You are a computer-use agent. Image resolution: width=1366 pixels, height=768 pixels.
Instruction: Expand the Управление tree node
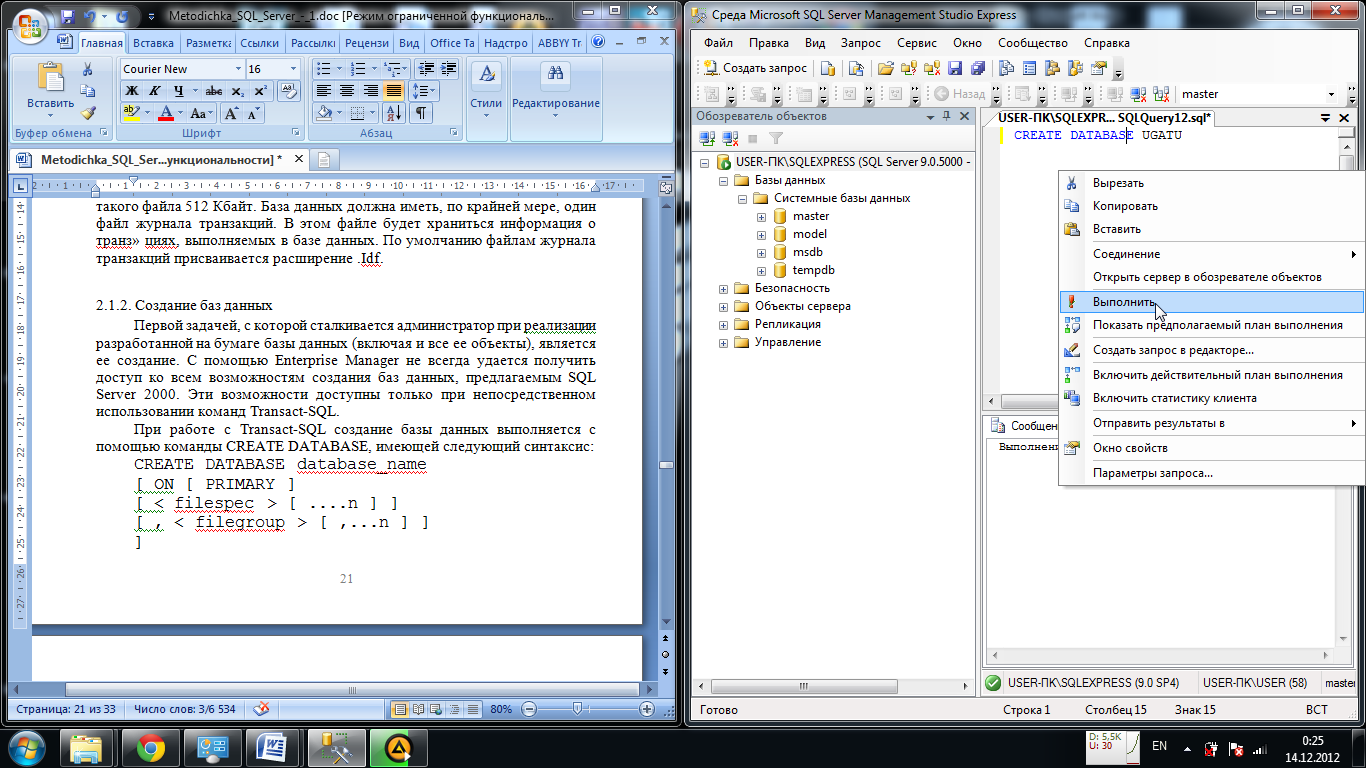(723, 342)
